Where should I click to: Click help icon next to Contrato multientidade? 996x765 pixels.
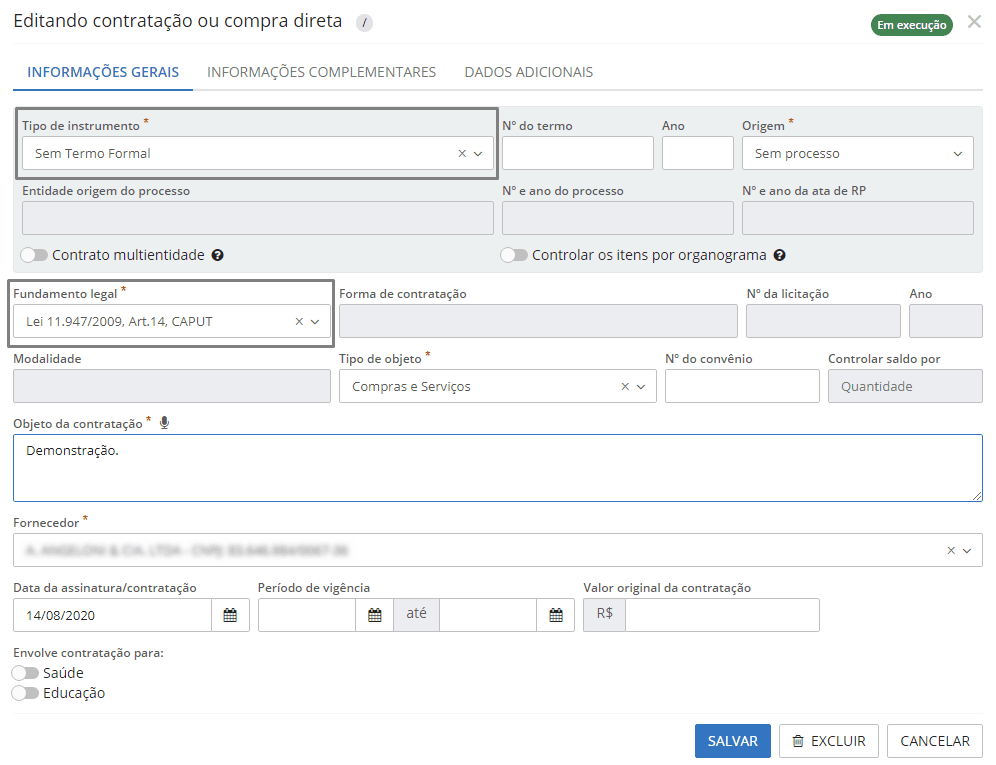coord(218,255)
